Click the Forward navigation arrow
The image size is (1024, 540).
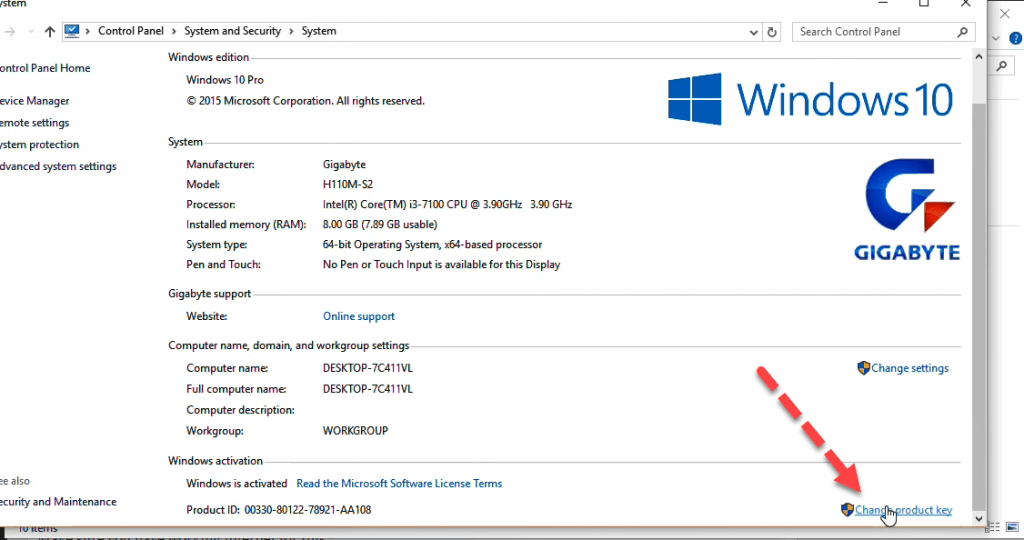coord(9,31)
